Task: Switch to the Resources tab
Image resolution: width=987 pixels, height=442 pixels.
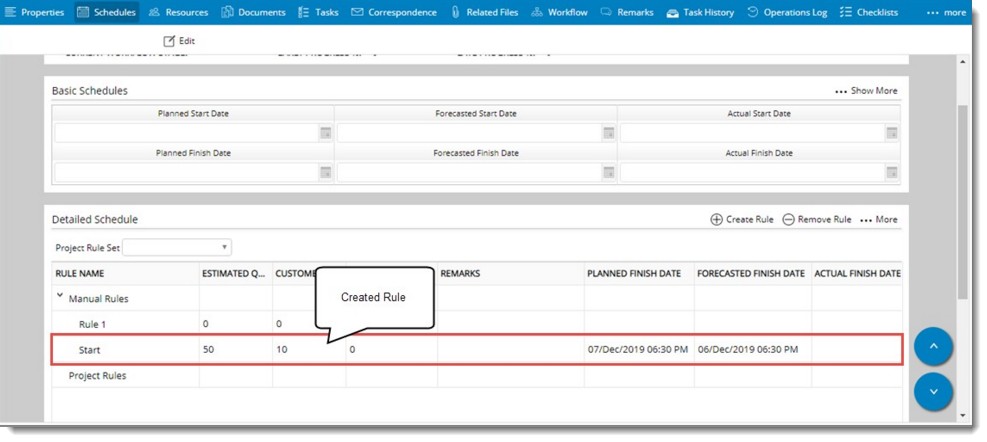Action: click(x=178, y=12)
